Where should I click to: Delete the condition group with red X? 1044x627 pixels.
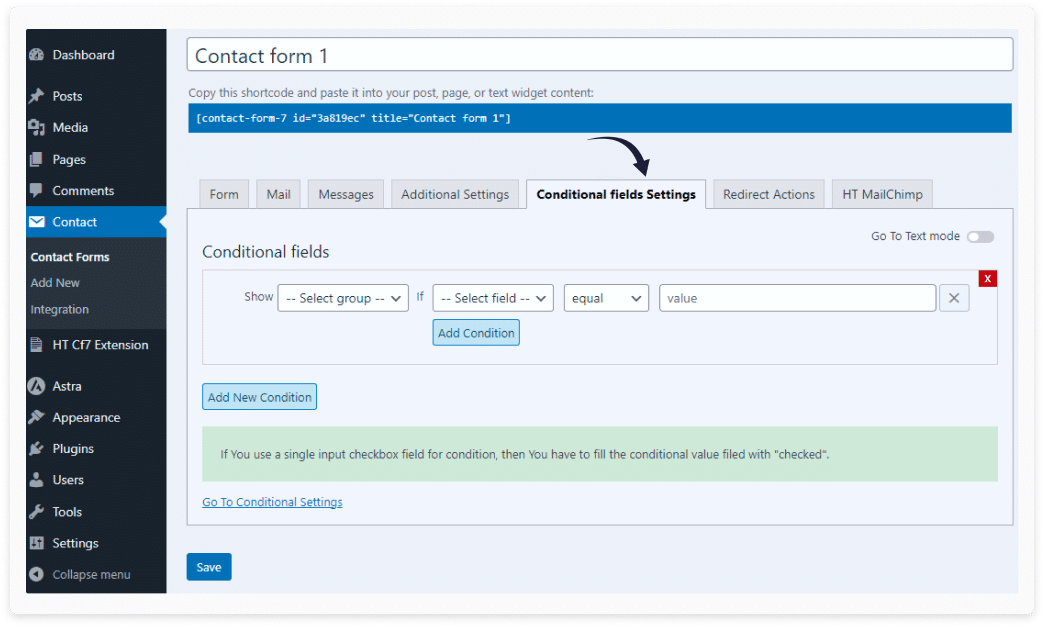tap(987, 279)
